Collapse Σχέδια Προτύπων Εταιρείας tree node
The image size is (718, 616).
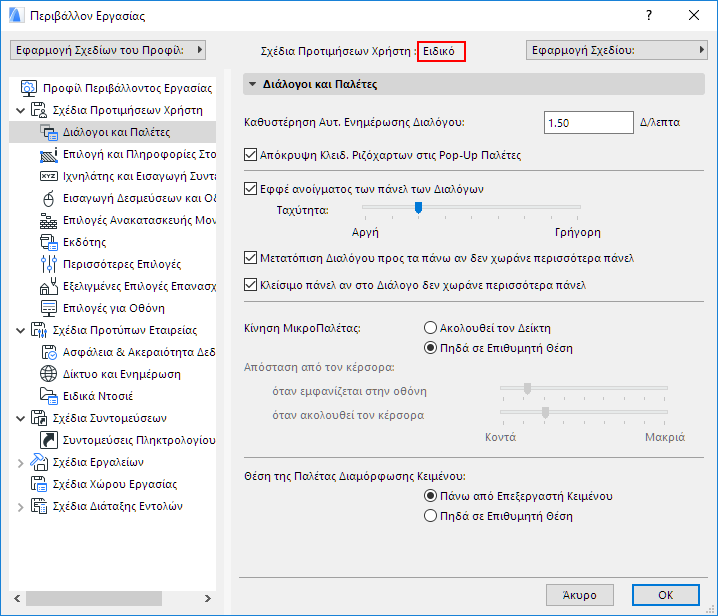pyautogui.click(x=21, y=330)
